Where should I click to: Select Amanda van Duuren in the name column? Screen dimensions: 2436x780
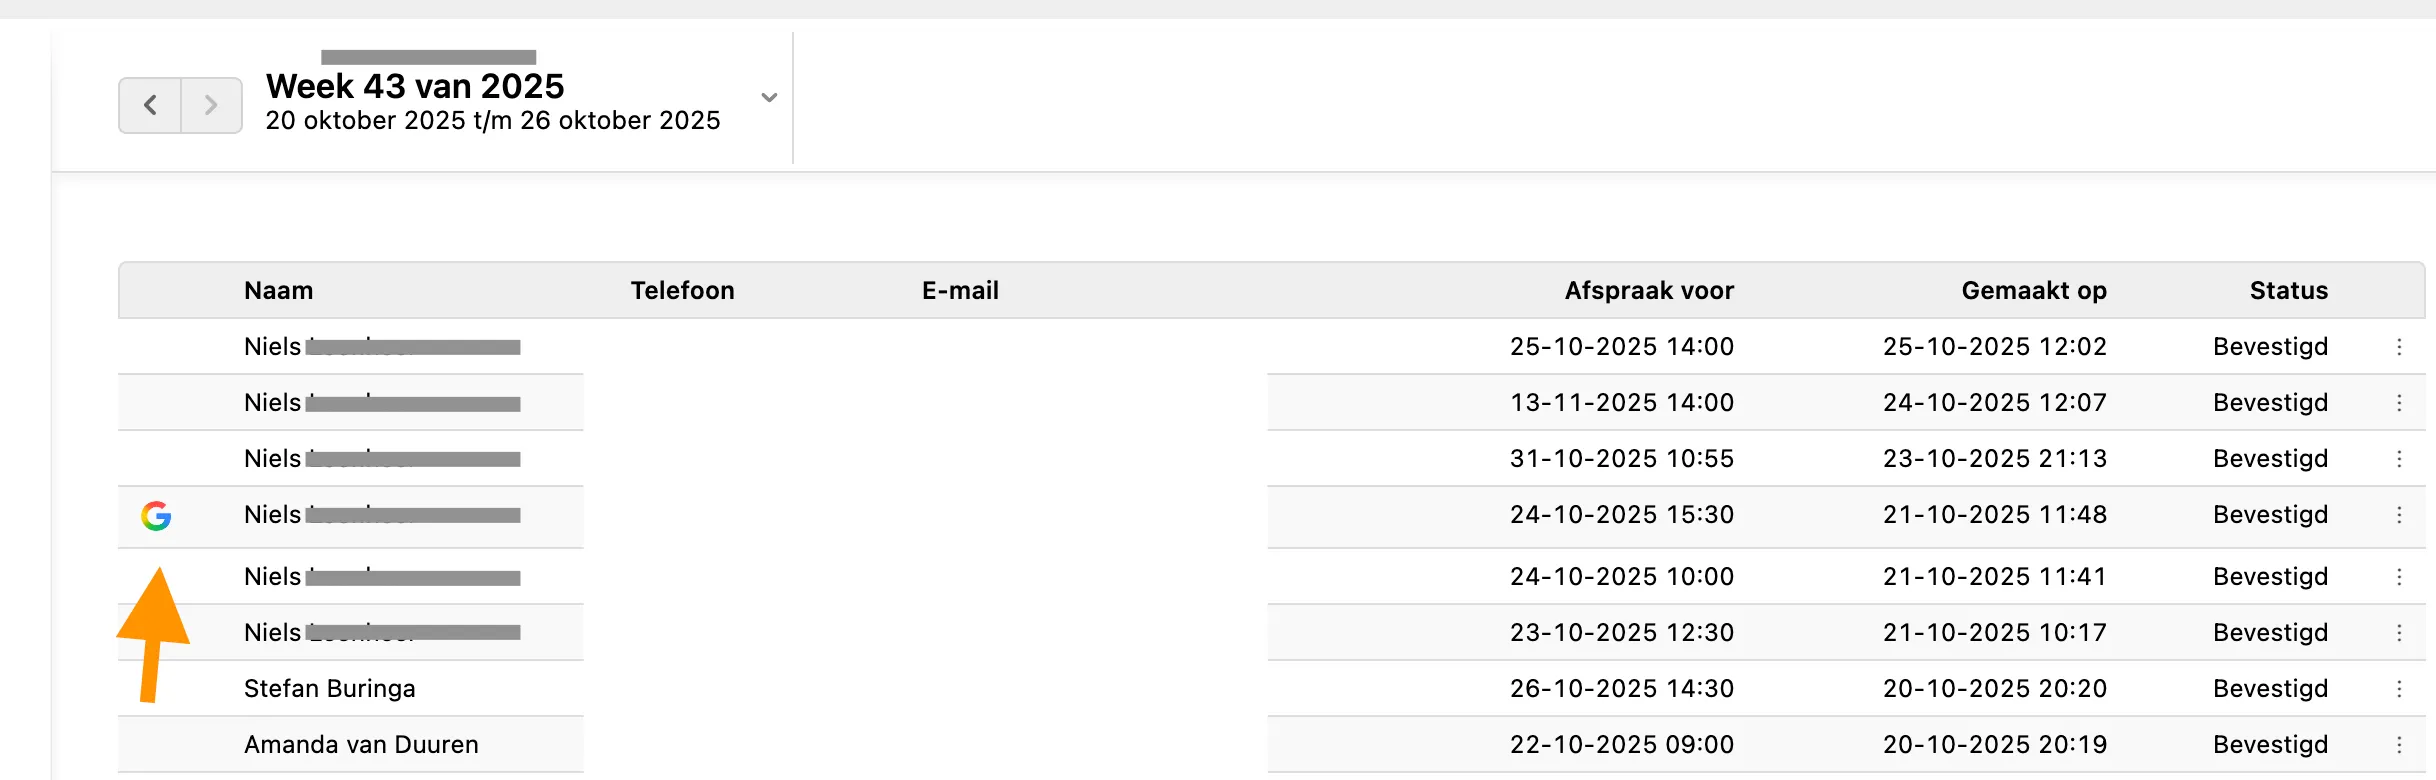[361, 745]
